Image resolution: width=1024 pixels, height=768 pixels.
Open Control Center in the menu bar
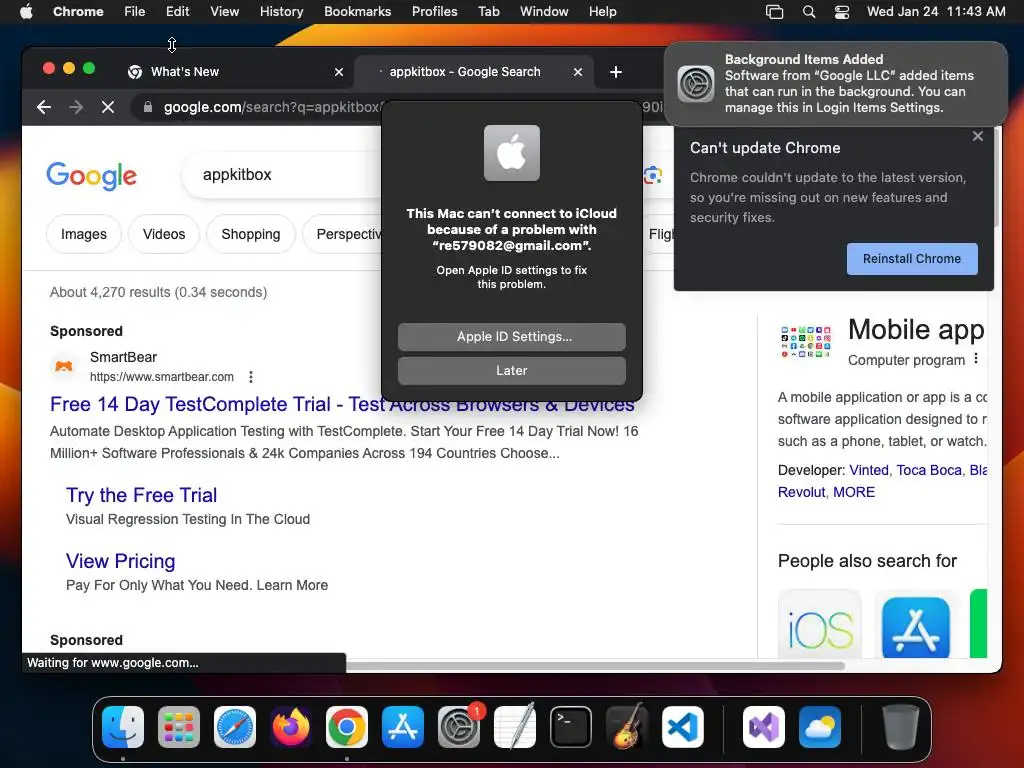point(842,12)
